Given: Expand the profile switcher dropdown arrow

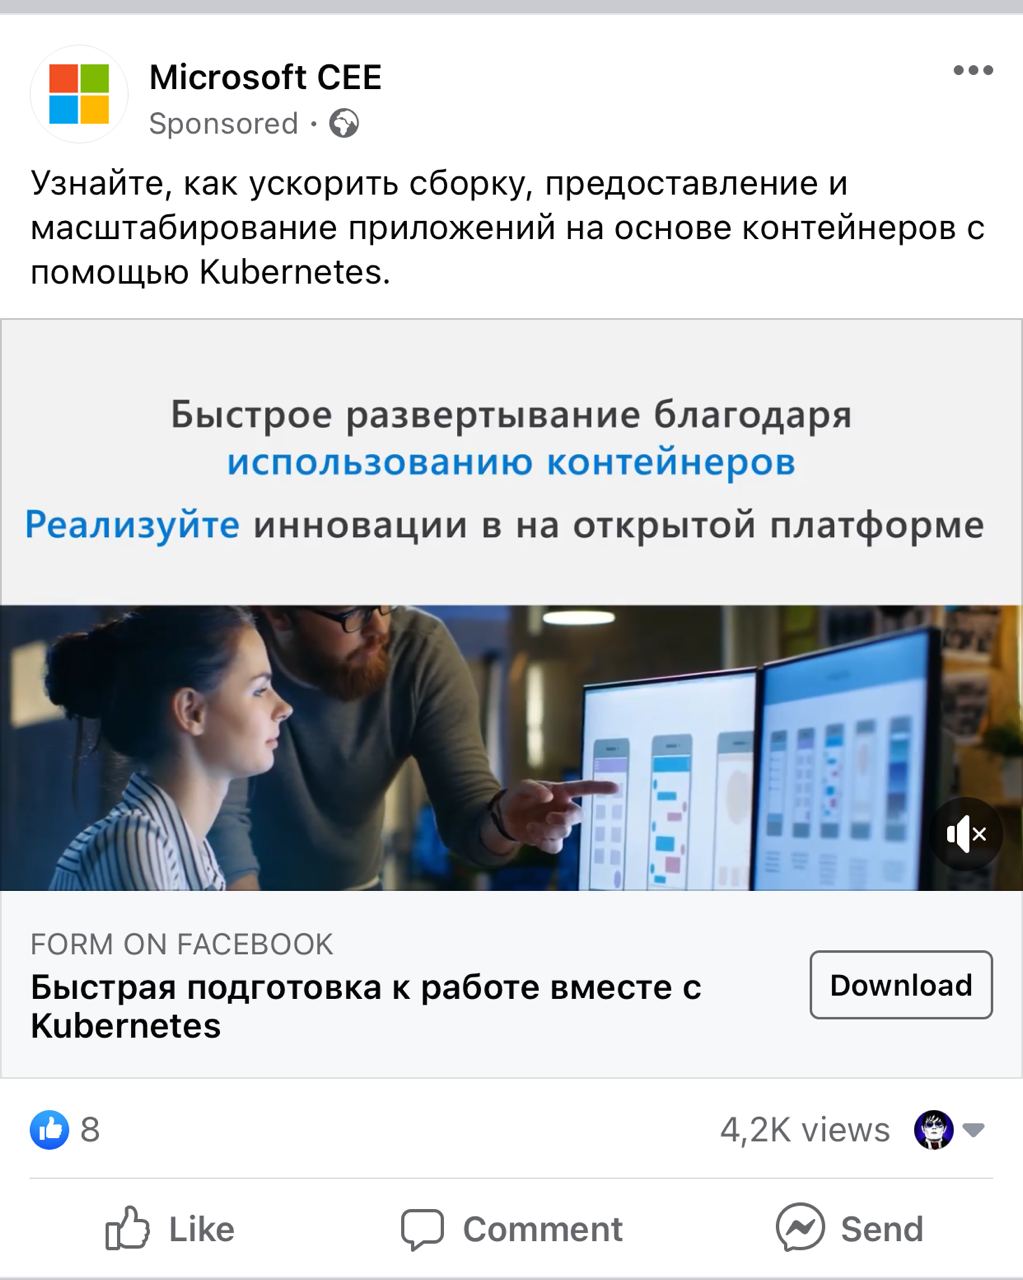Looking at the screenshot, I should 973,1131.
